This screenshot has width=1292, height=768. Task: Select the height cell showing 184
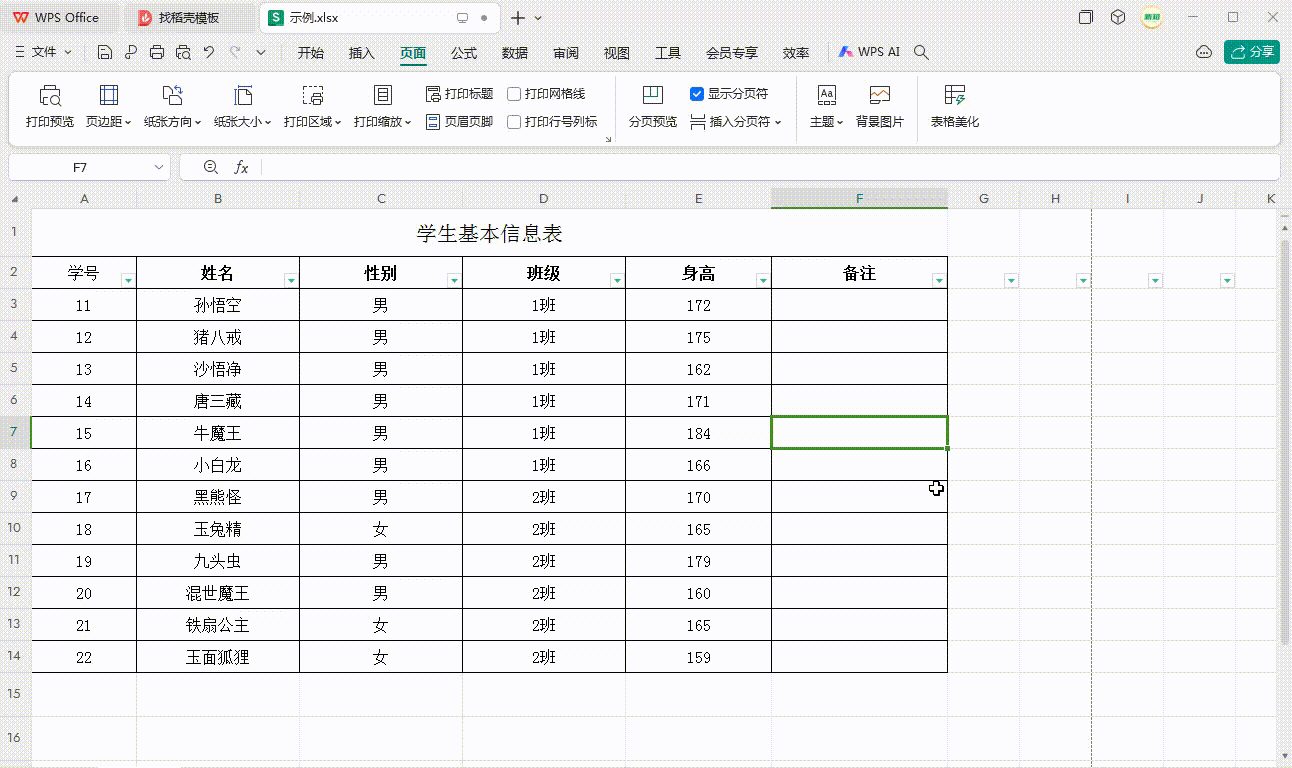tap(699, 433)
